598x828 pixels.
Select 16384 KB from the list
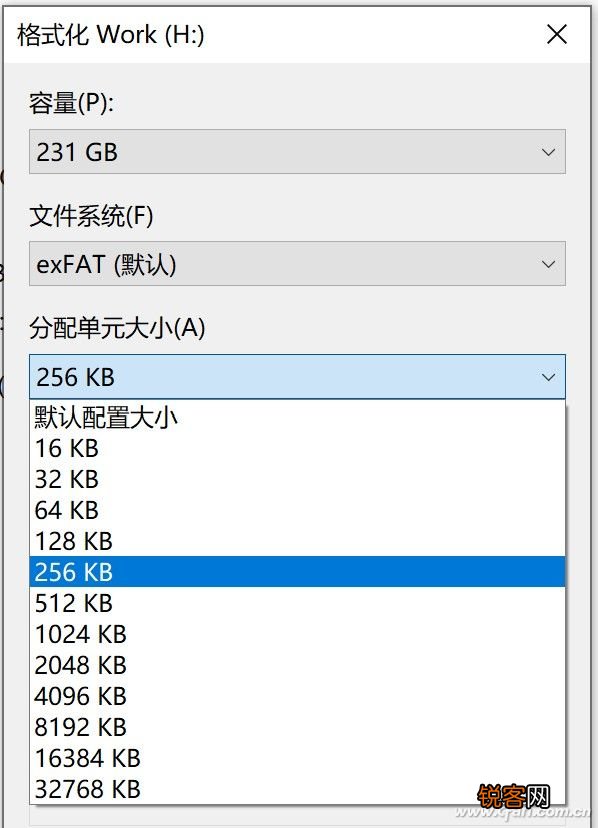point(88,758)
